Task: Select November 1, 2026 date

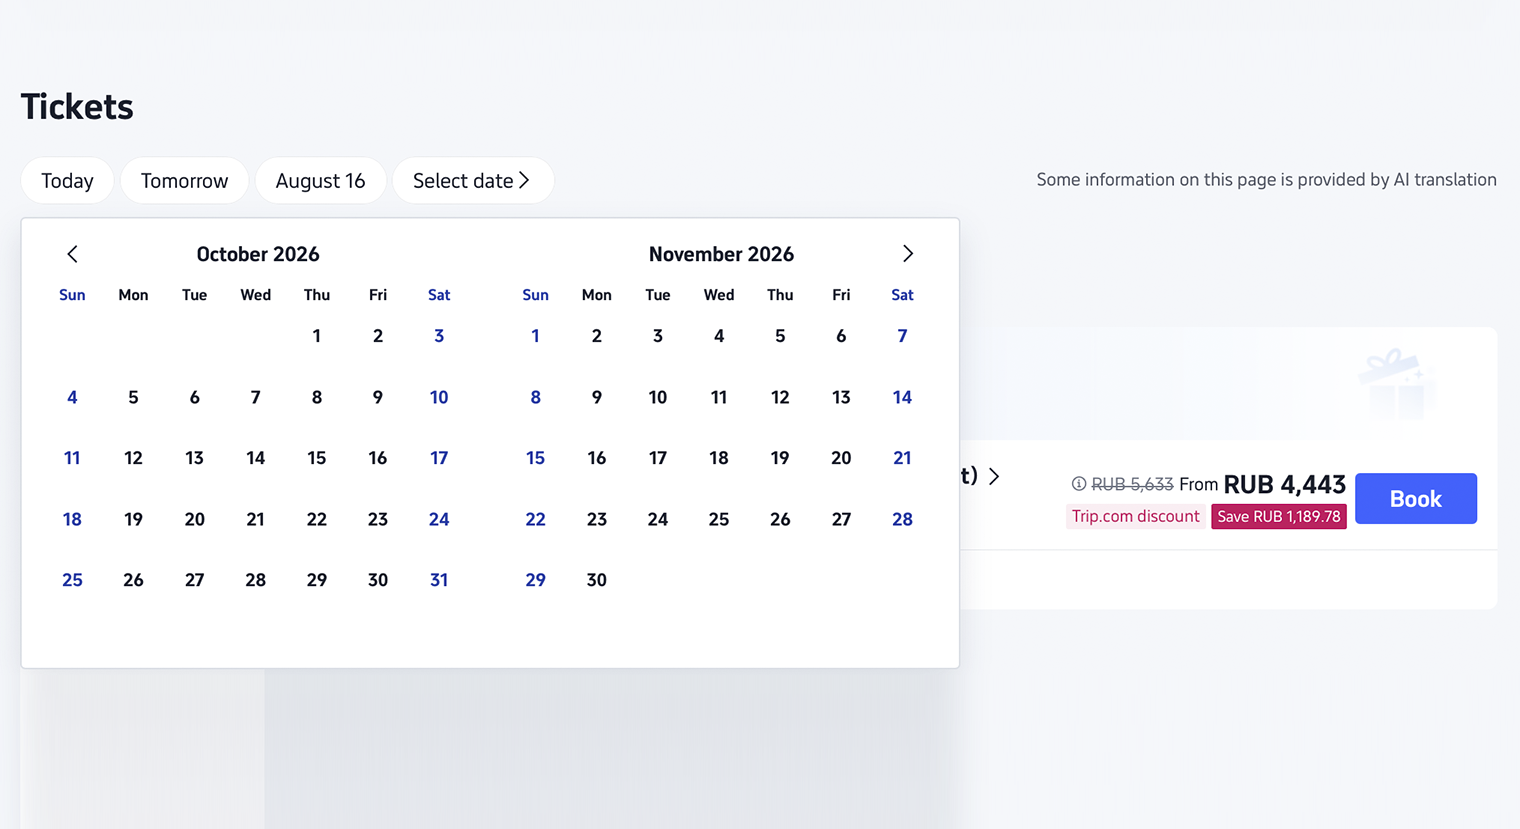Action: pyautogui.click(x=535, y=336)
